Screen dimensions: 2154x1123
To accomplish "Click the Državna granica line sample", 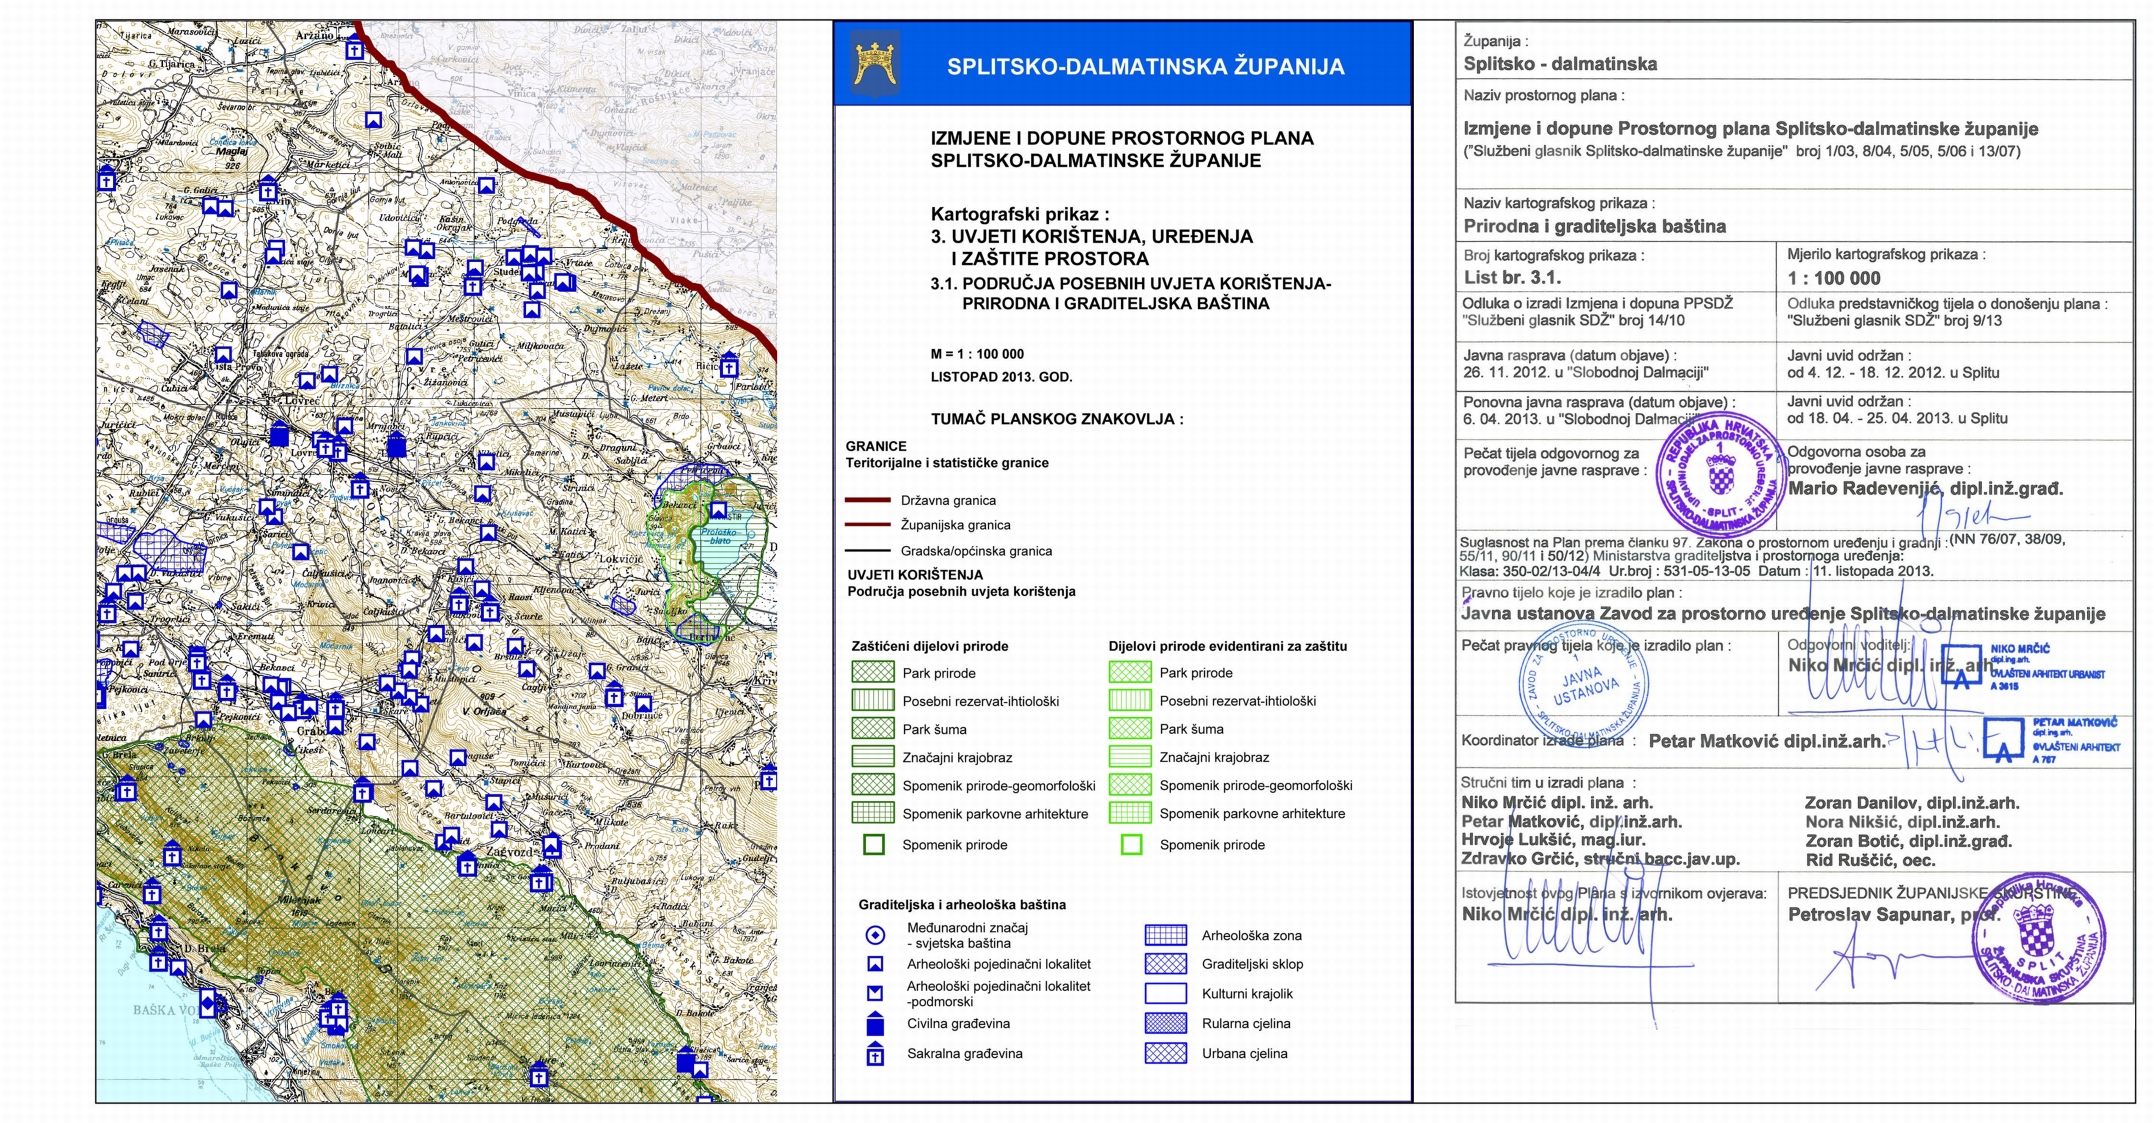I will coord(867,500).
